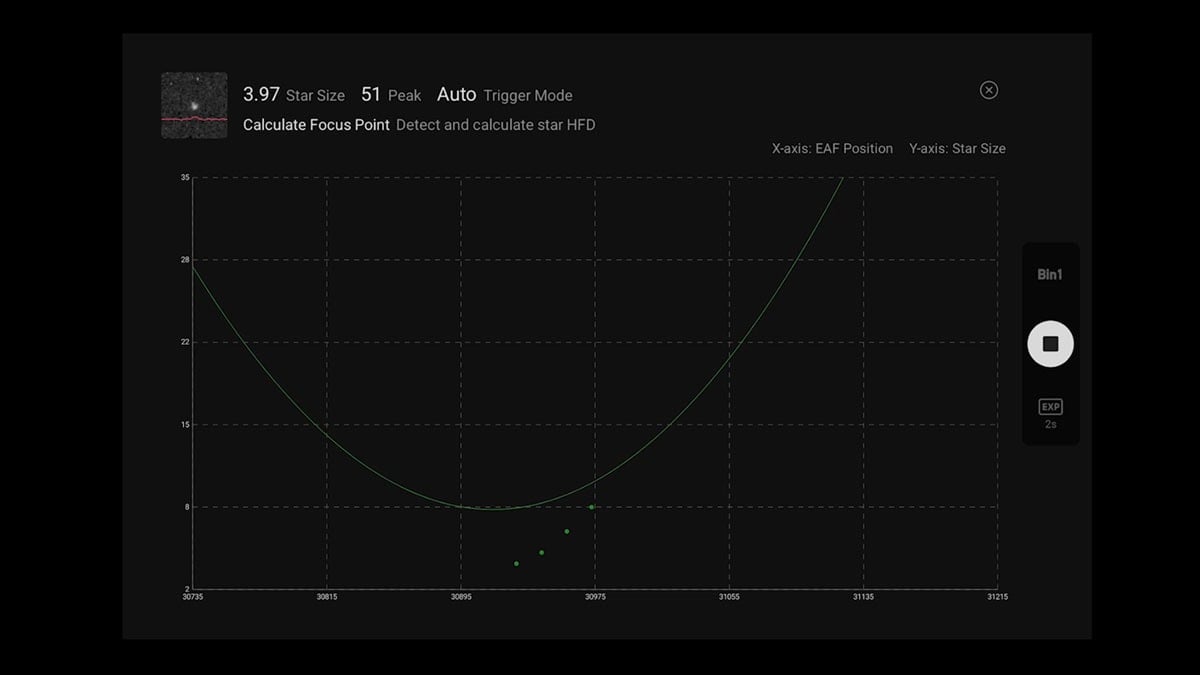The image size is (1200, 675).
Task: Click the close icon on the focus window
Action: tap(989, 90)
